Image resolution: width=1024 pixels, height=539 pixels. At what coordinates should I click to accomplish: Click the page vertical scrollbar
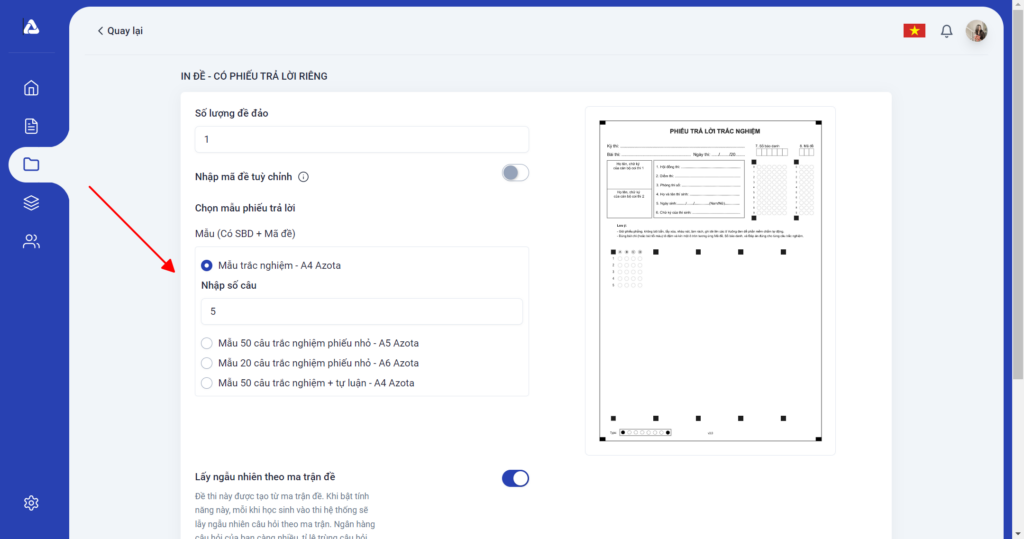[x=1017, y=196]
